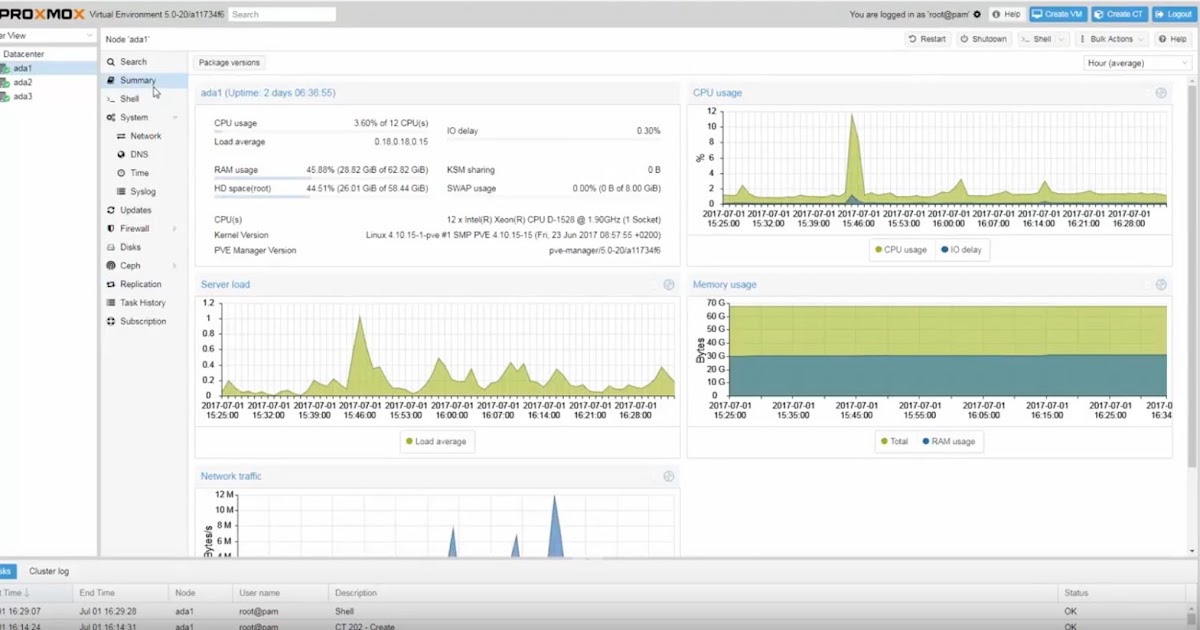Click the Create VM button
Screen dimensions: 1200x630
(x=1060, y=14)
